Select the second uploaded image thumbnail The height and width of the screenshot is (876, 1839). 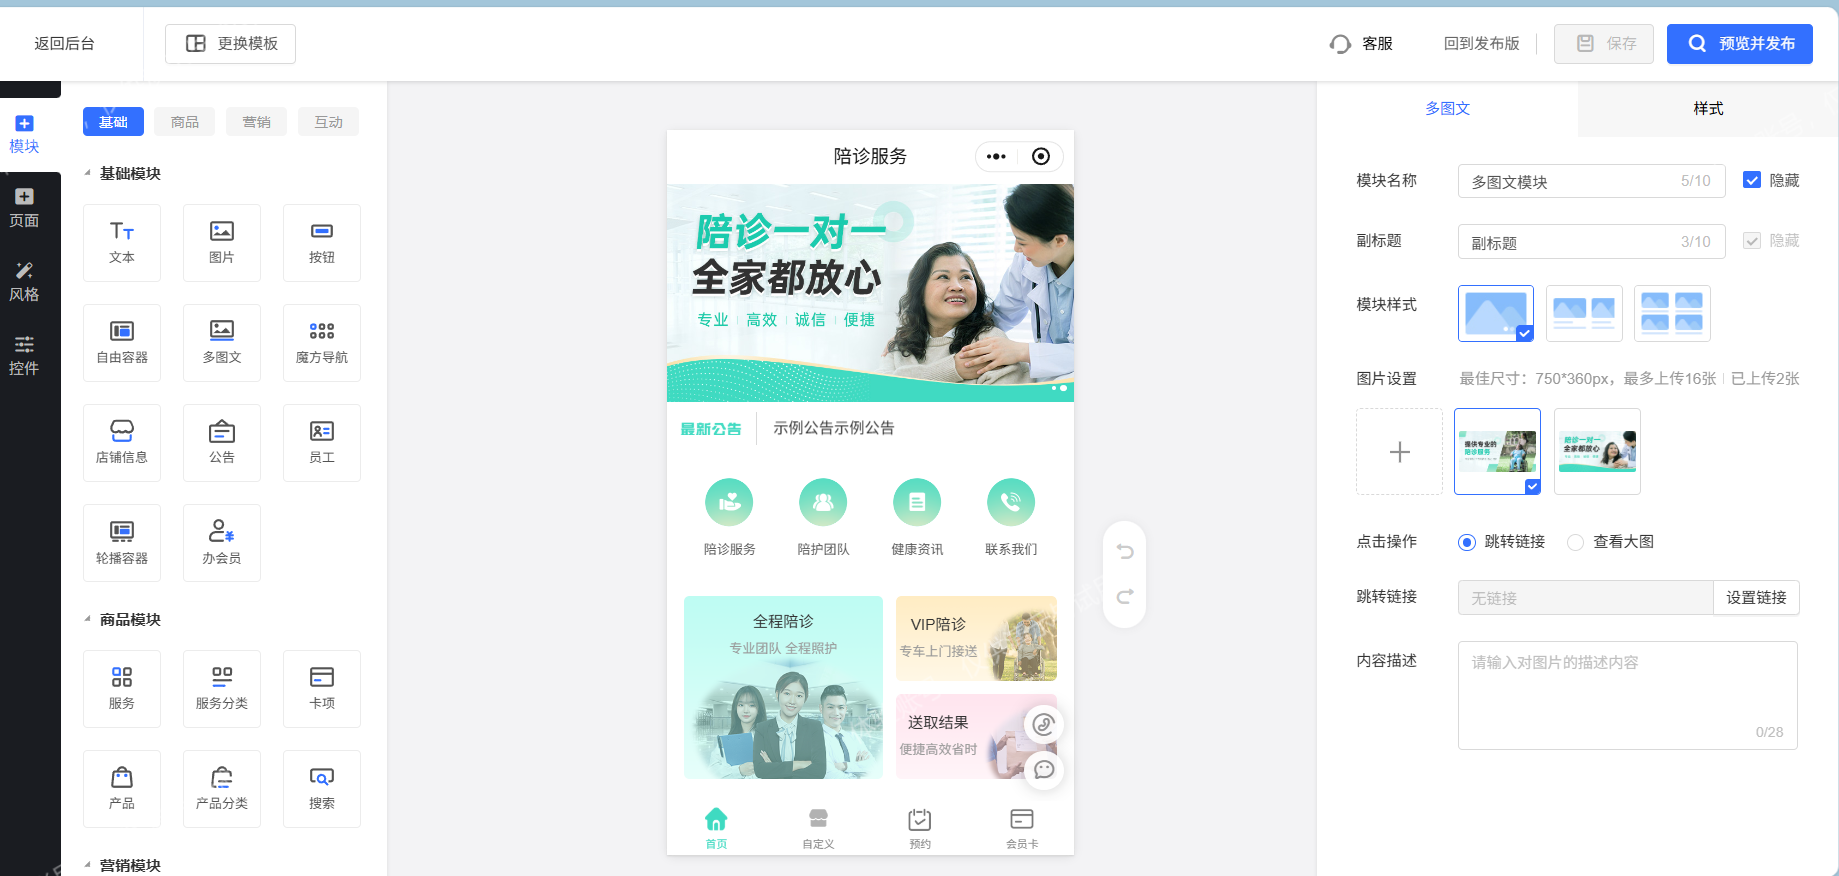tap(1598, 452)
